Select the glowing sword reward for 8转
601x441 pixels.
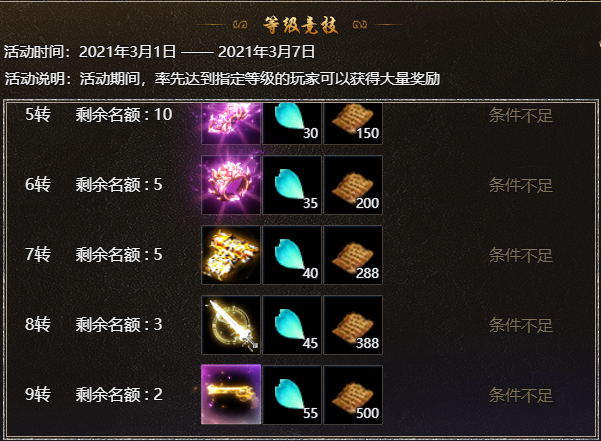point(231,325)
